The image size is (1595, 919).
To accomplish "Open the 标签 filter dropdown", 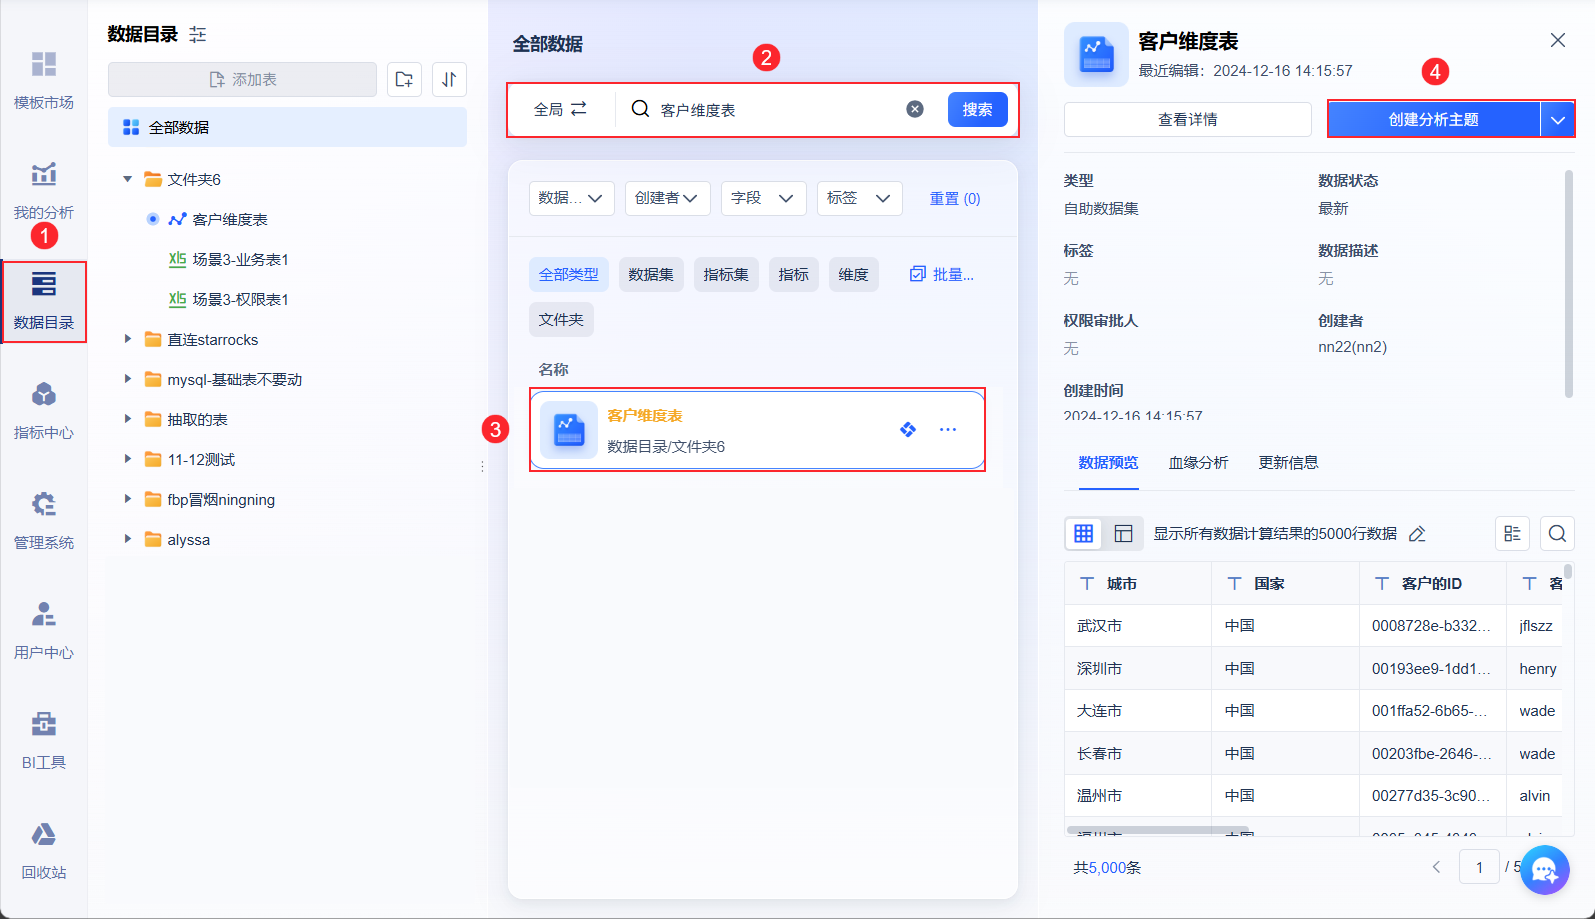I will pyautogui.click(x=859, y=198).
